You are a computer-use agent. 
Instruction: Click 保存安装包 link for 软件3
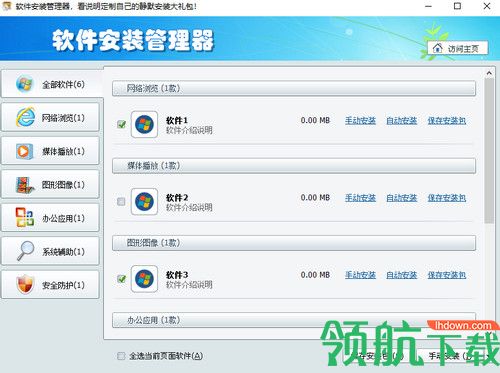pyautogui.click(x=447, y=275)
